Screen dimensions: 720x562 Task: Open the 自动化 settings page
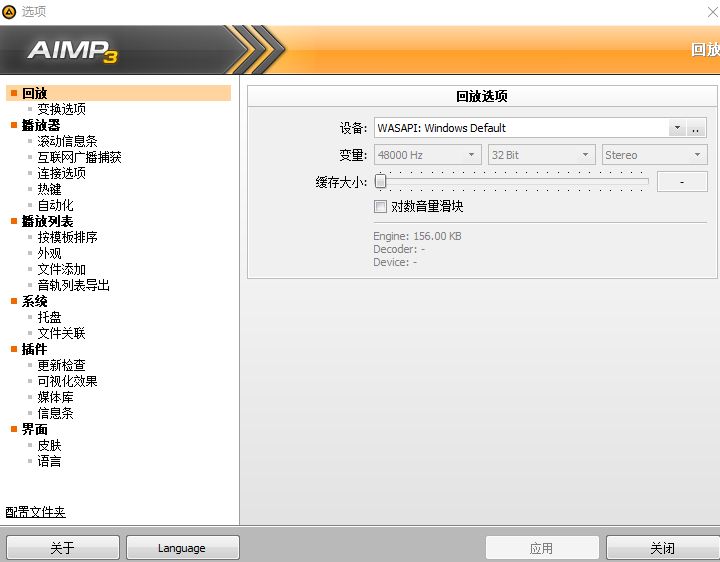(x=56, y=205)
